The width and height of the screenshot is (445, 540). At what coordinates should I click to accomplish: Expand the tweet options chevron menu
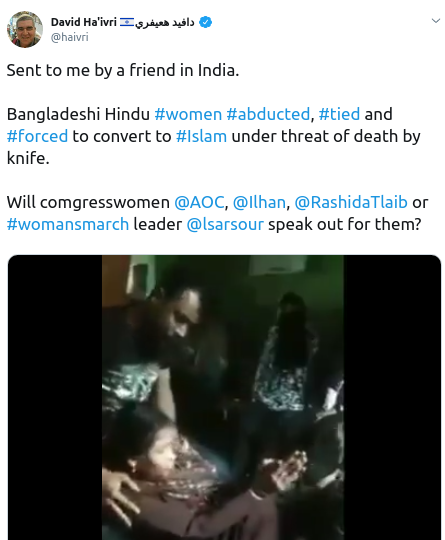click(436, 21)
